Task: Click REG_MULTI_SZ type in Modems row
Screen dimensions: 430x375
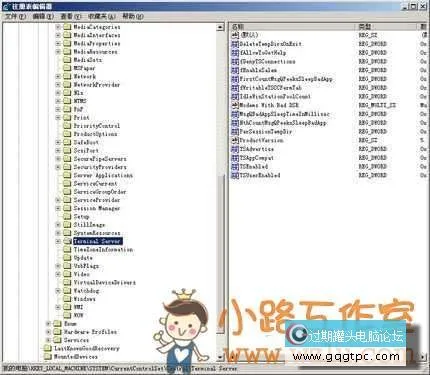Action: (x=377, y=105)
